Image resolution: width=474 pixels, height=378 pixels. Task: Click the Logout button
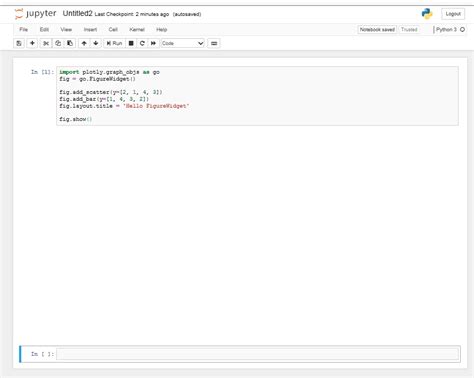[x=453, y=14]
